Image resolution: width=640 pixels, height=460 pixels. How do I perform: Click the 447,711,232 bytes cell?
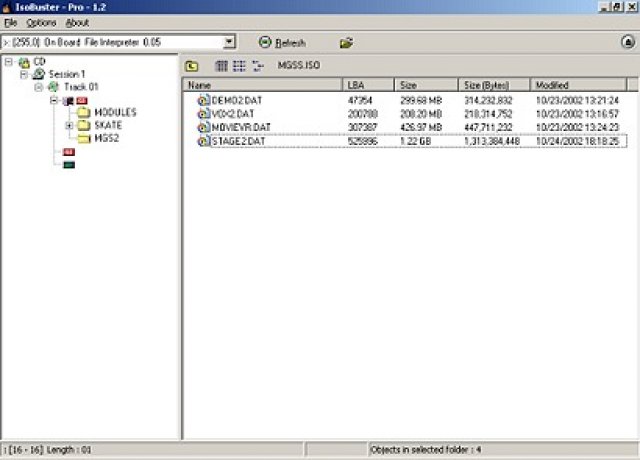488,127
